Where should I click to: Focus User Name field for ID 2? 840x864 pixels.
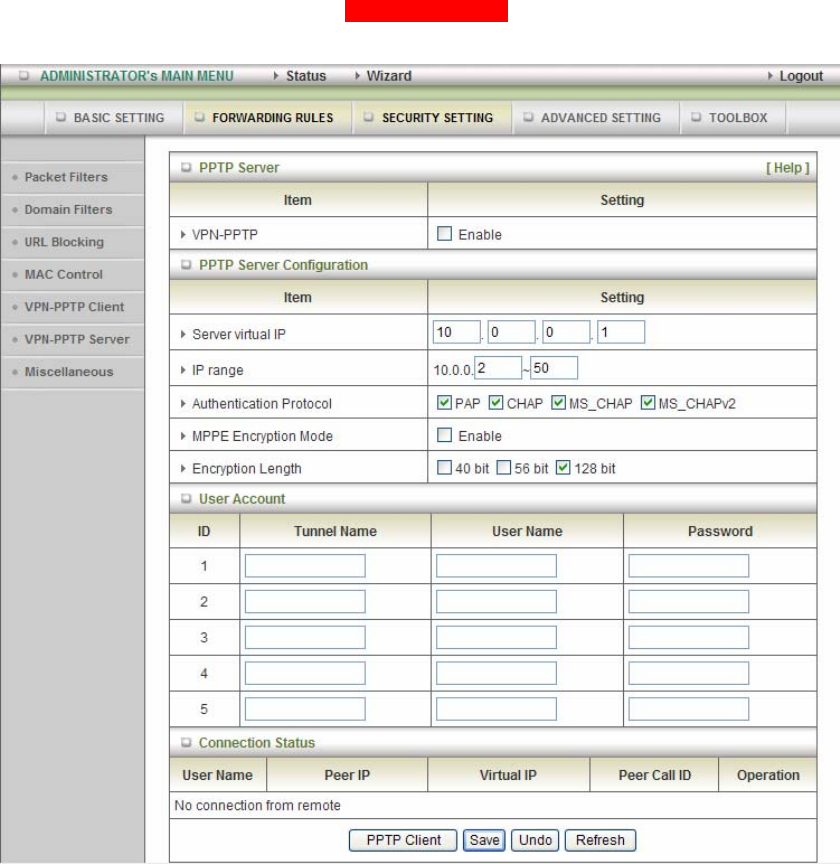496,602
